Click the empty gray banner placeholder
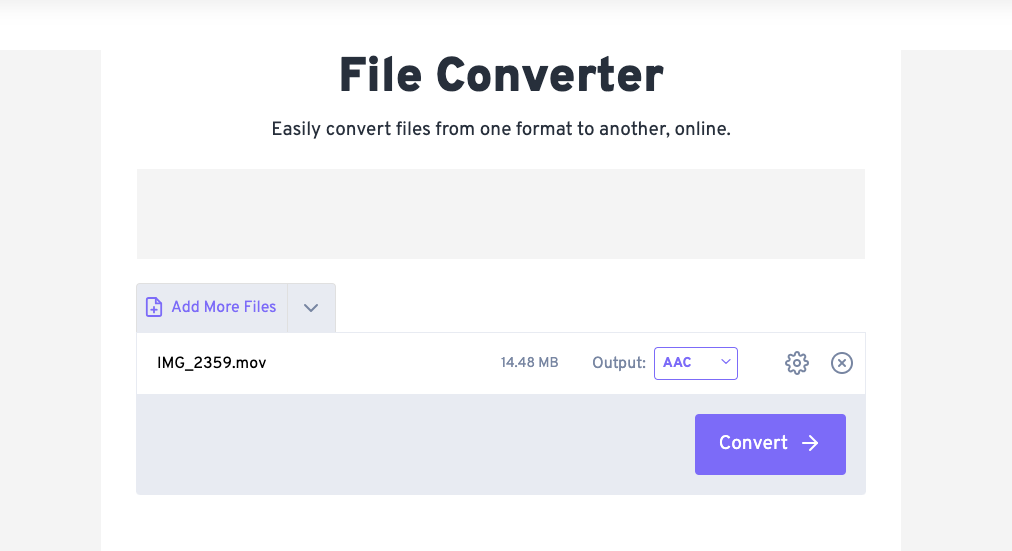 pos(501,214)
